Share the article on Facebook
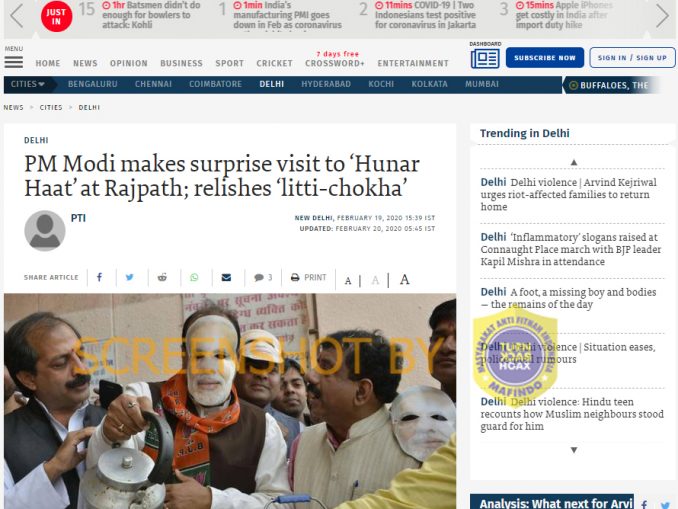This screenshot has width=678, height=509. point(99,277)
